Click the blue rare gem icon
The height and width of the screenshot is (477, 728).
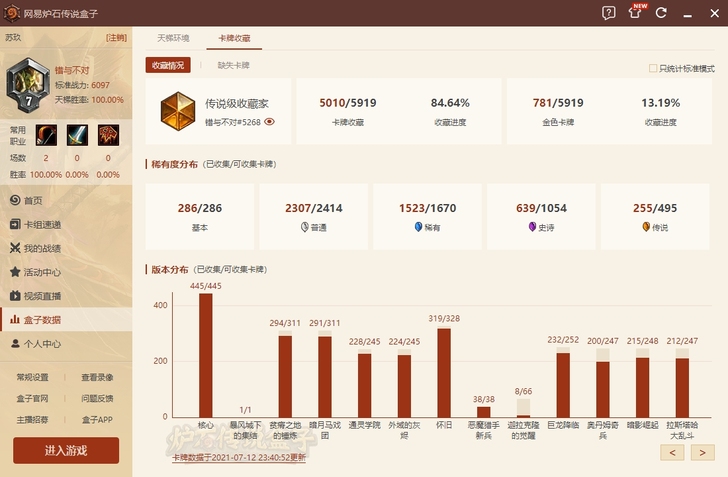418,227
